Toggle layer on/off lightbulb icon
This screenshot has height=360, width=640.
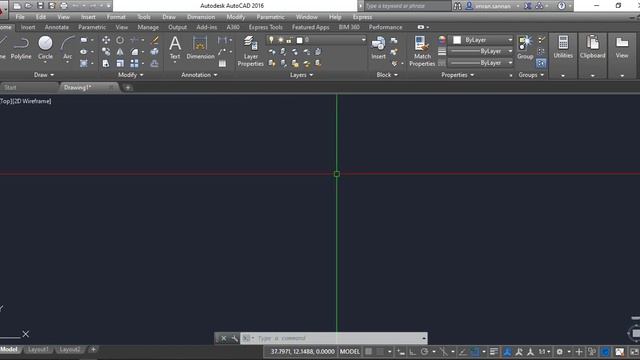click(271, 40)
